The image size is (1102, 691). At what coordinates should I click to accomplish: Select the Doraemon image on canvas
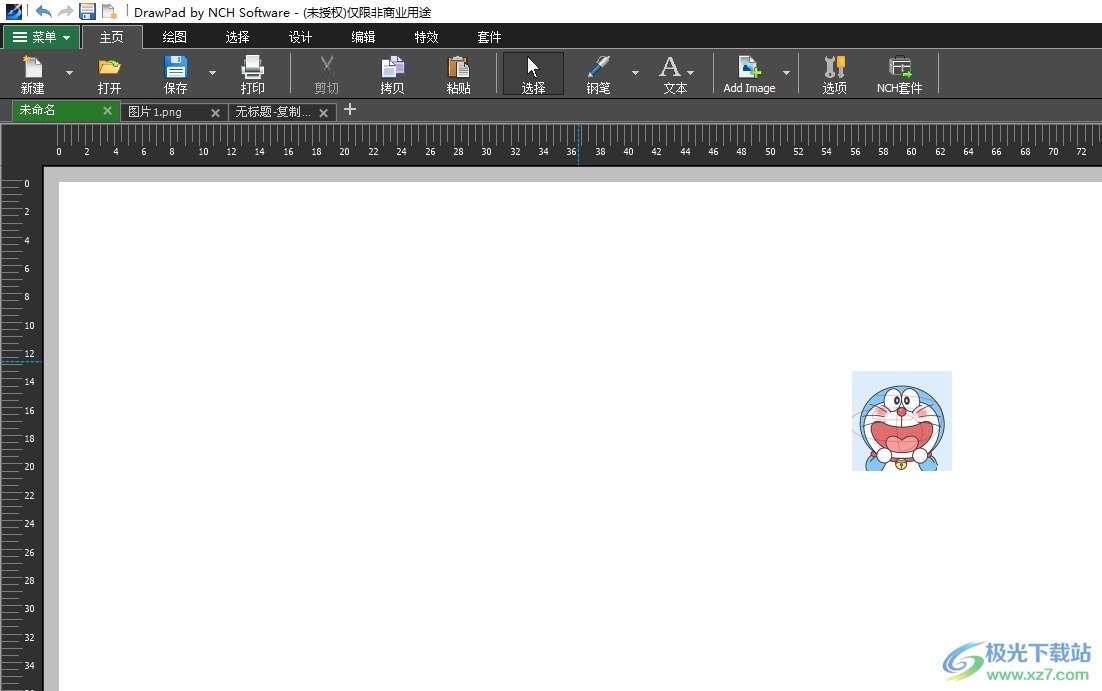click(901, 421)
